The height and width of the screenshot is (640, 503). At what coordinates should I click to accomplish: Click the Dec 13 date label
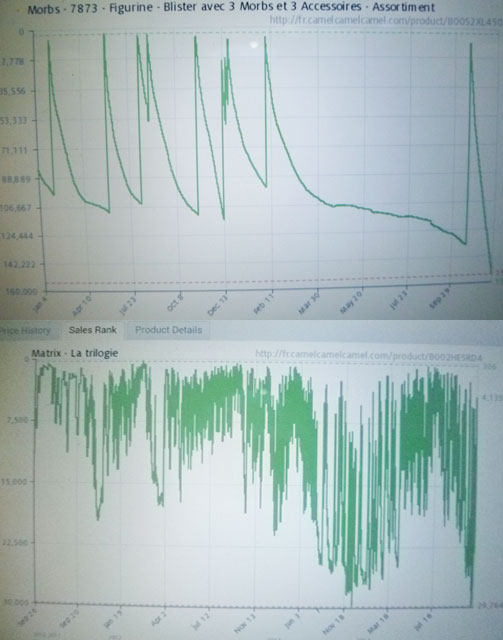coord(217,304)
